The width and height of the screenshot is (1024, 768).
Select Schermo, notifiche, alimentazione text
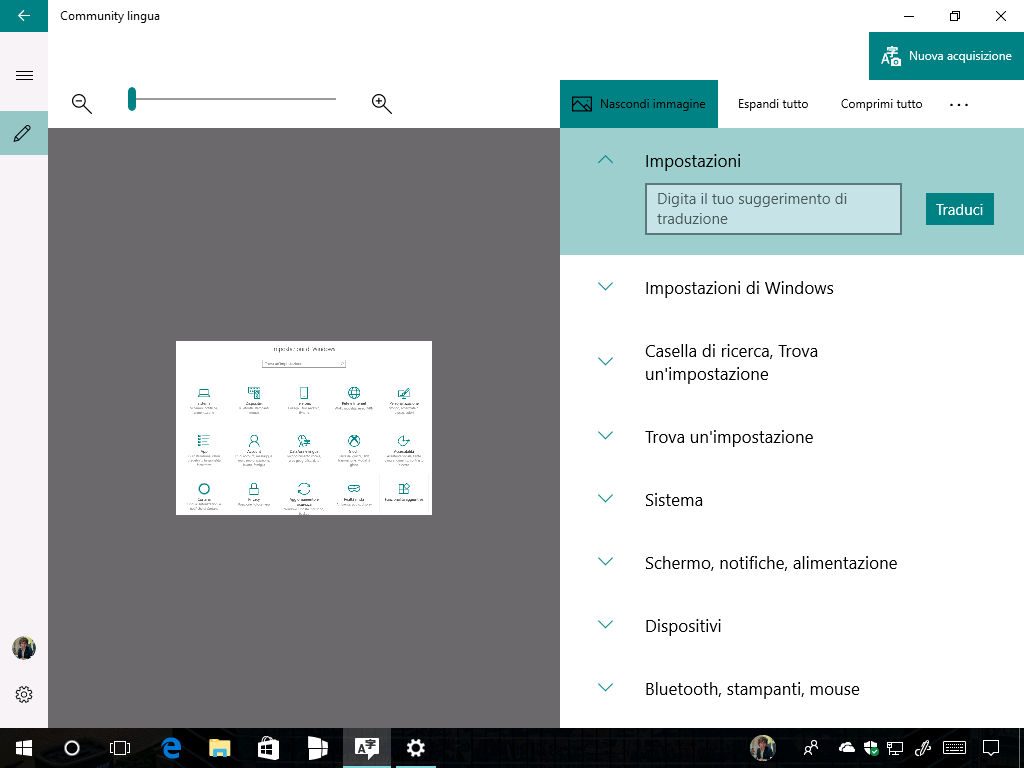[771, 563]
